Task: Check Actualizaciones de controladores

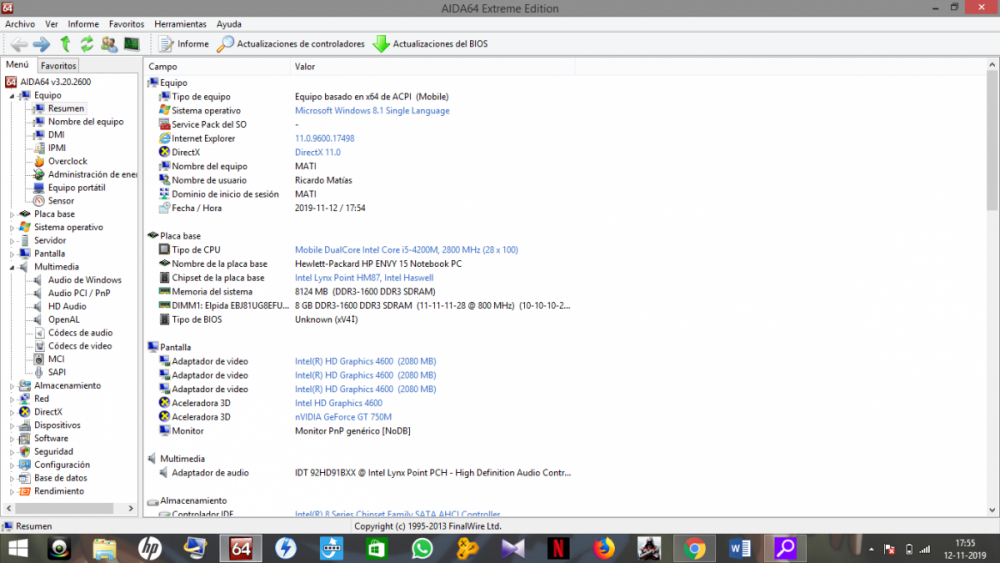Action: tap(291, 44)
